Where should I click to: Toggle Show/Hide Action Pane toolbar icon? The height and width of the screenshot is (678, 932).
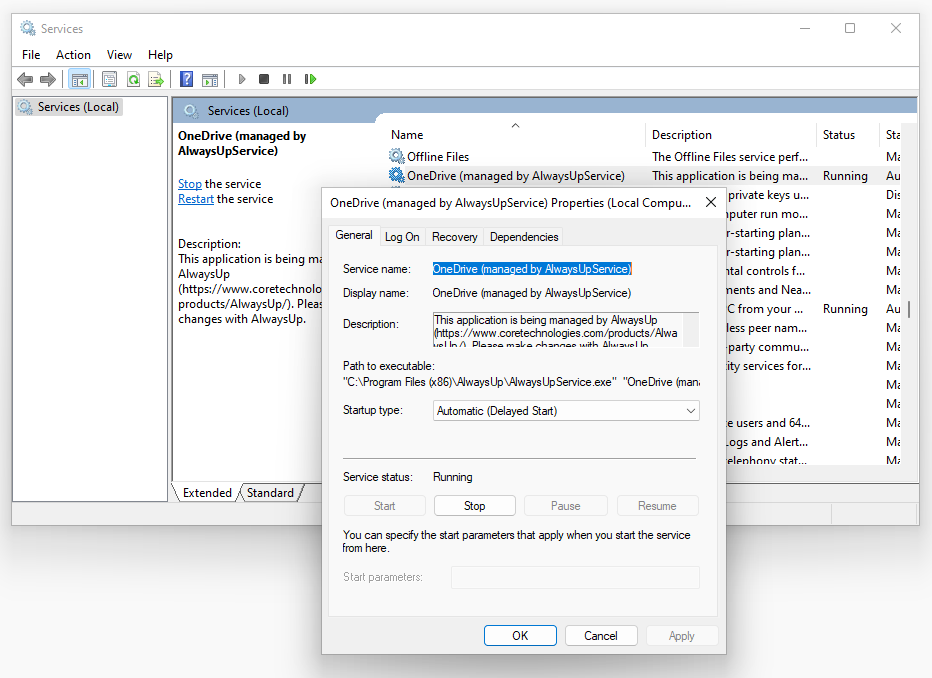pyautogui.click(x=210, y=79)
